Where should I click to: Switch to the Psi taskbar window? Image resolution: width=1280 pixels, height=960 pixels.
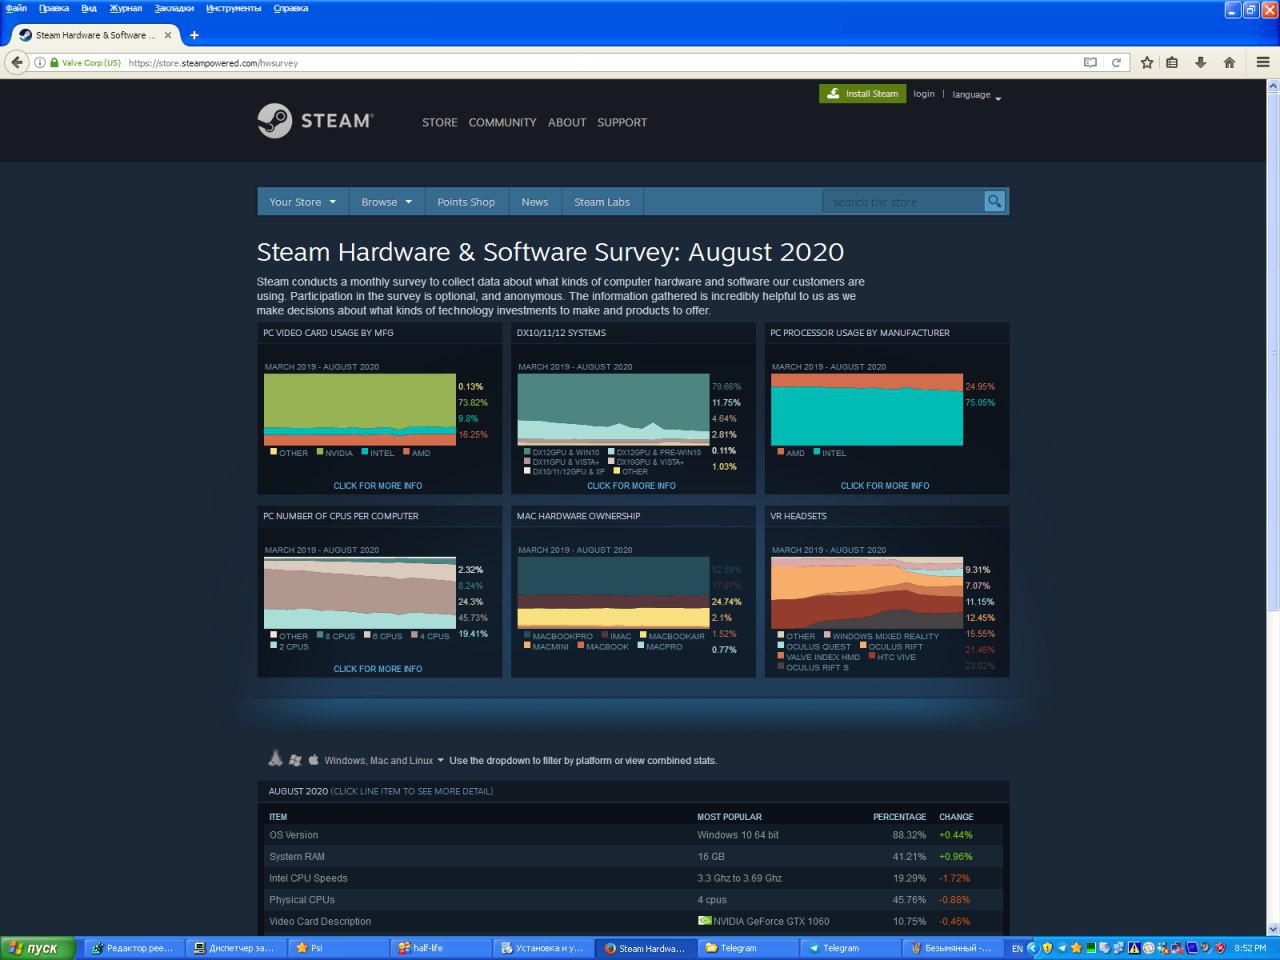338,948
